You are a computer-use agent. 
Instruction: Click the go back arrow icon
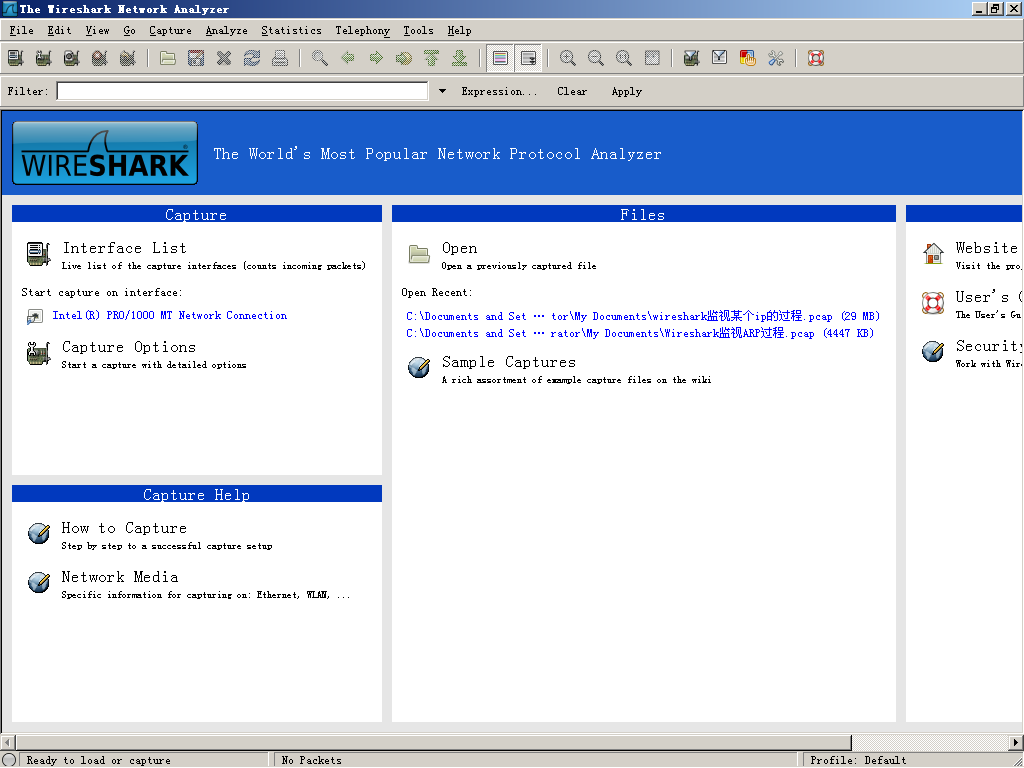click(348, 58)
